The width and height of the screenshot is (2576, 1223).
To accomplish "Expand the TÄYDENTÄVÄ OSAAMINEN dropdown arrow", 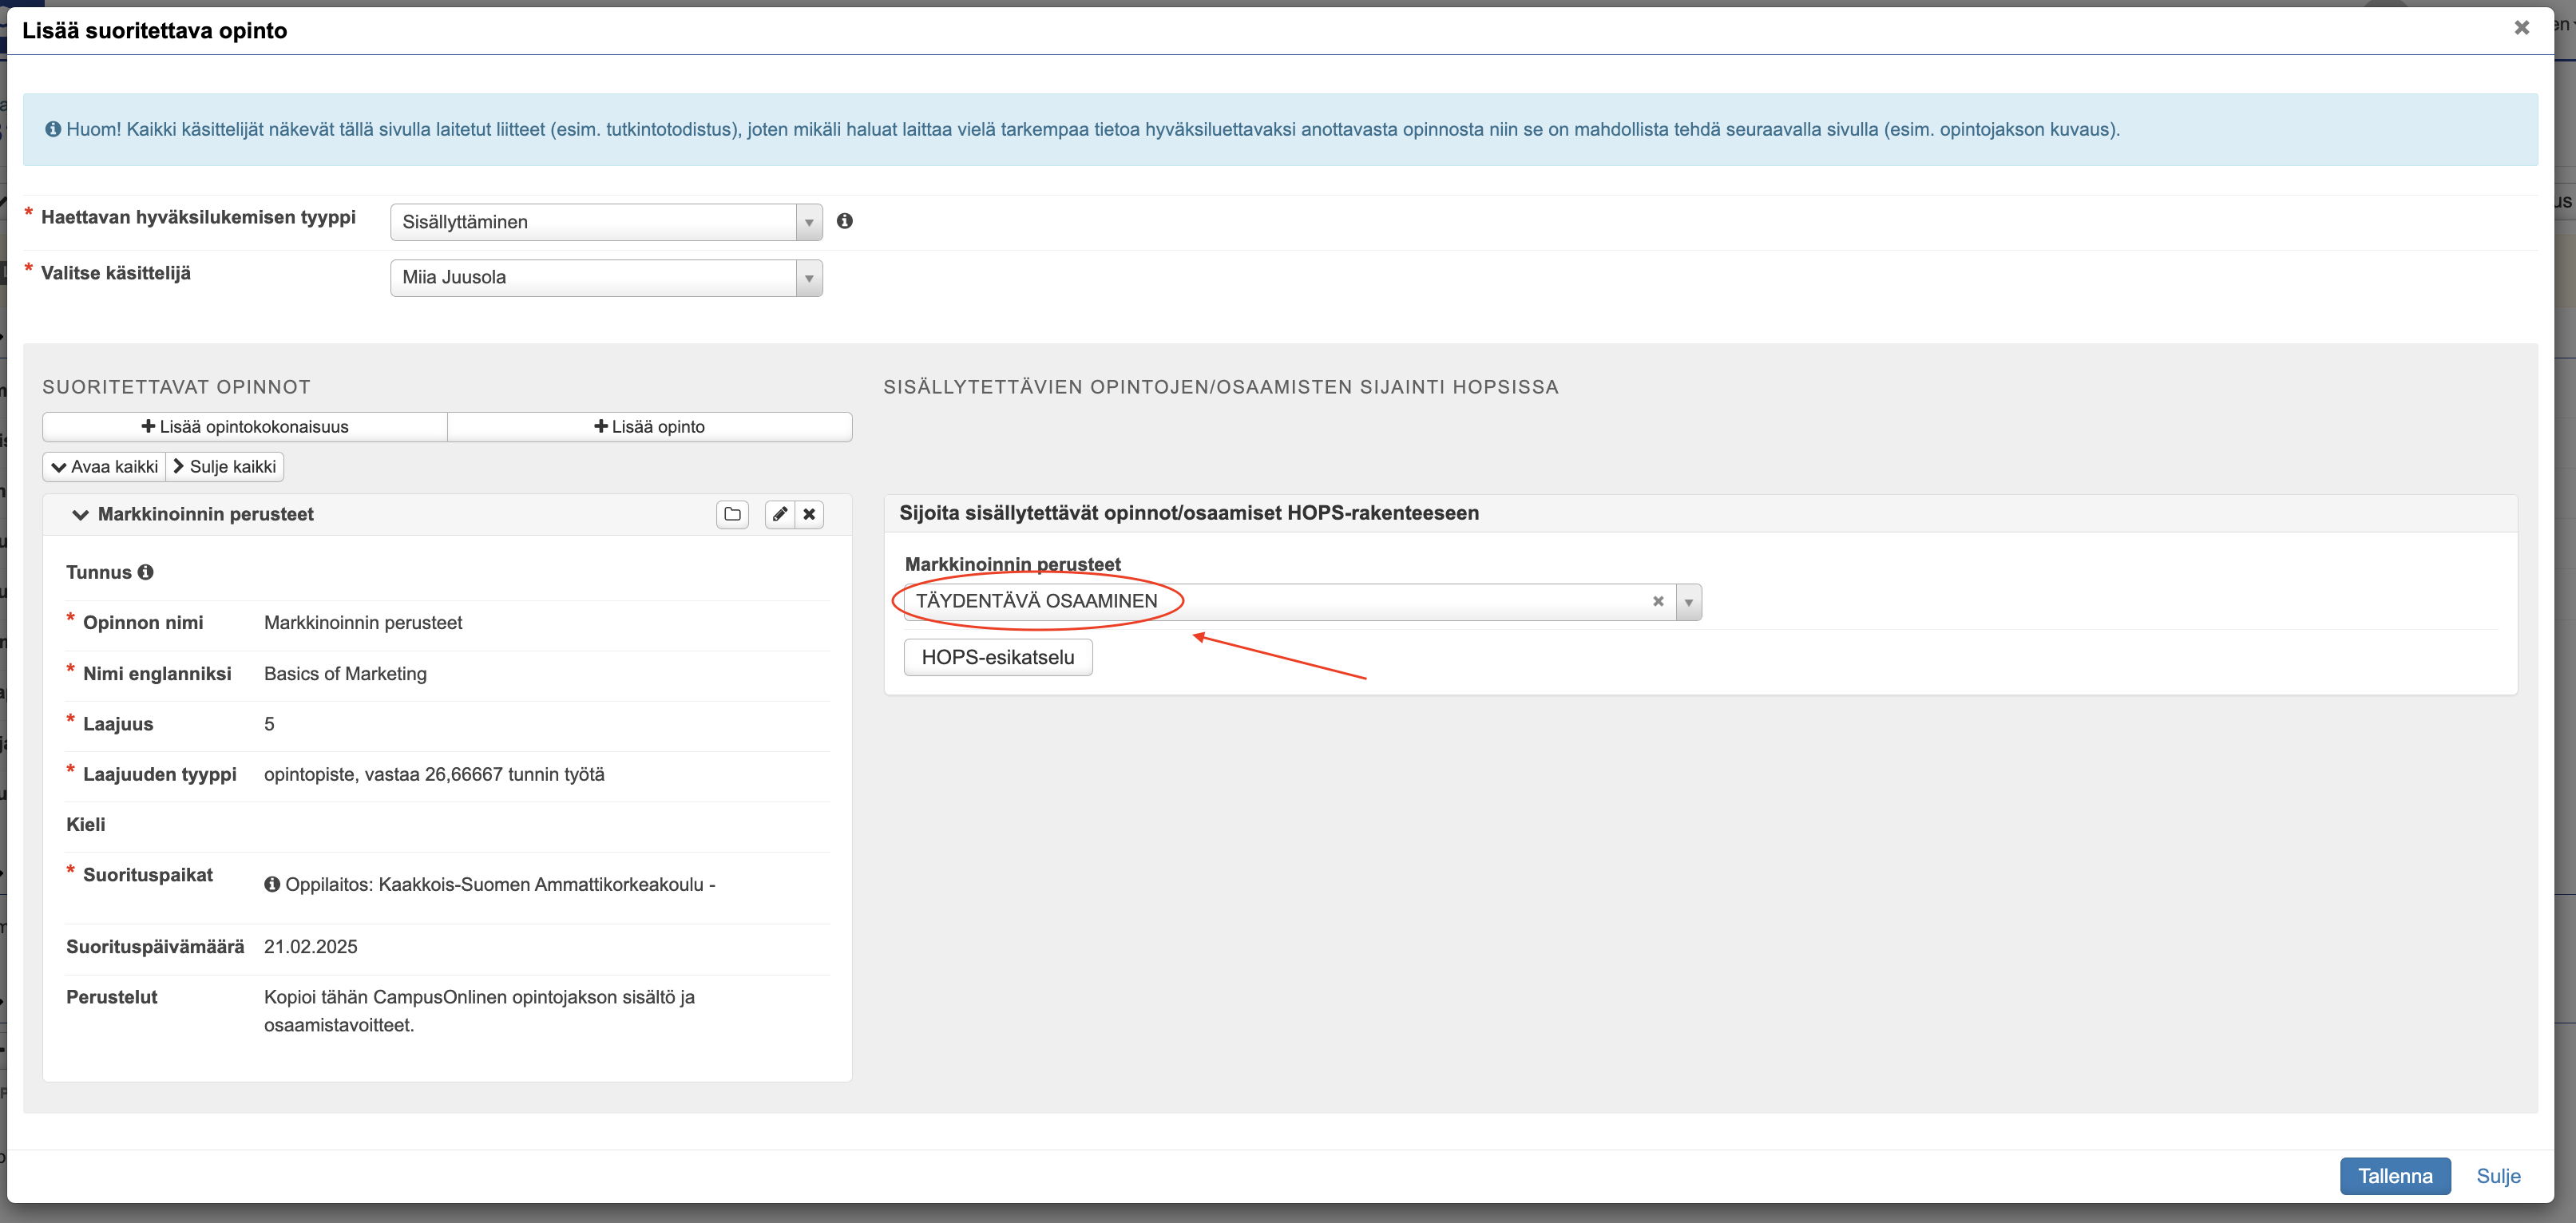I will [1688, 602].
